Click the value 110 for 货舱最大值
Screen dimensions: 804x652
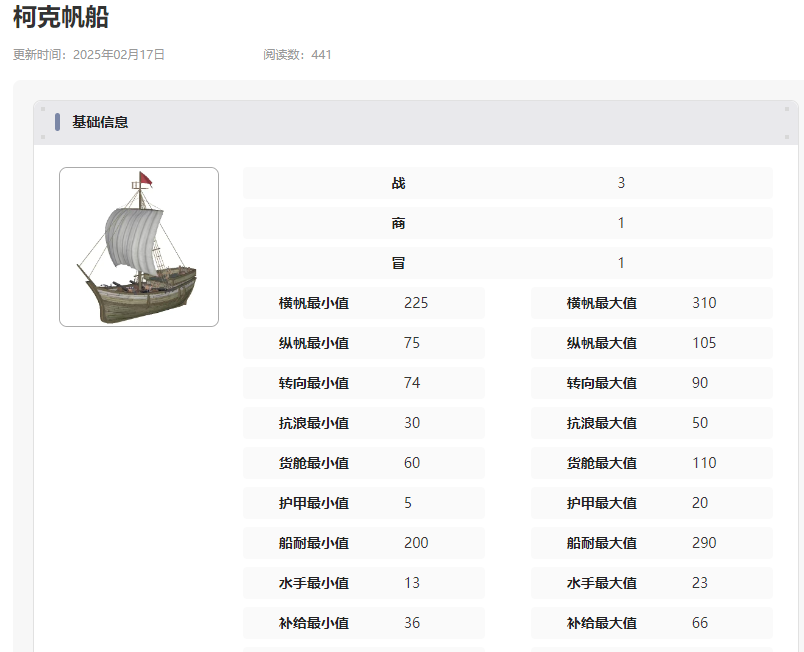pos(704,463)
